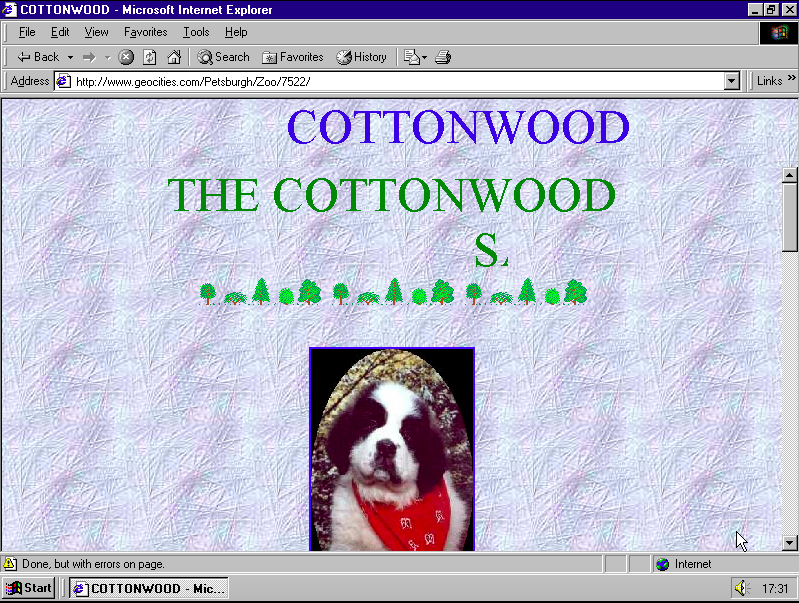Expand the address bar dropdown
This screenshot has width=799, height=603.
coord(732,82)
